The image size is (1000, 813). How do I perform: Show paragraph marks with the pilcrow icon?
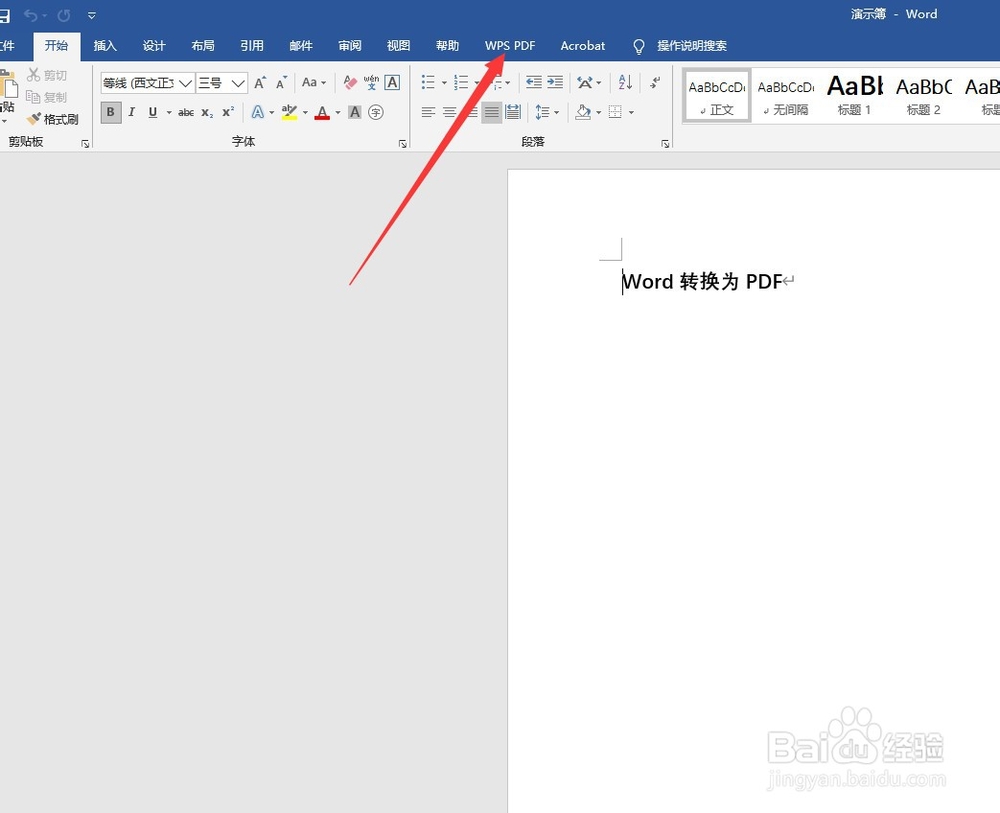click(653, 83)
